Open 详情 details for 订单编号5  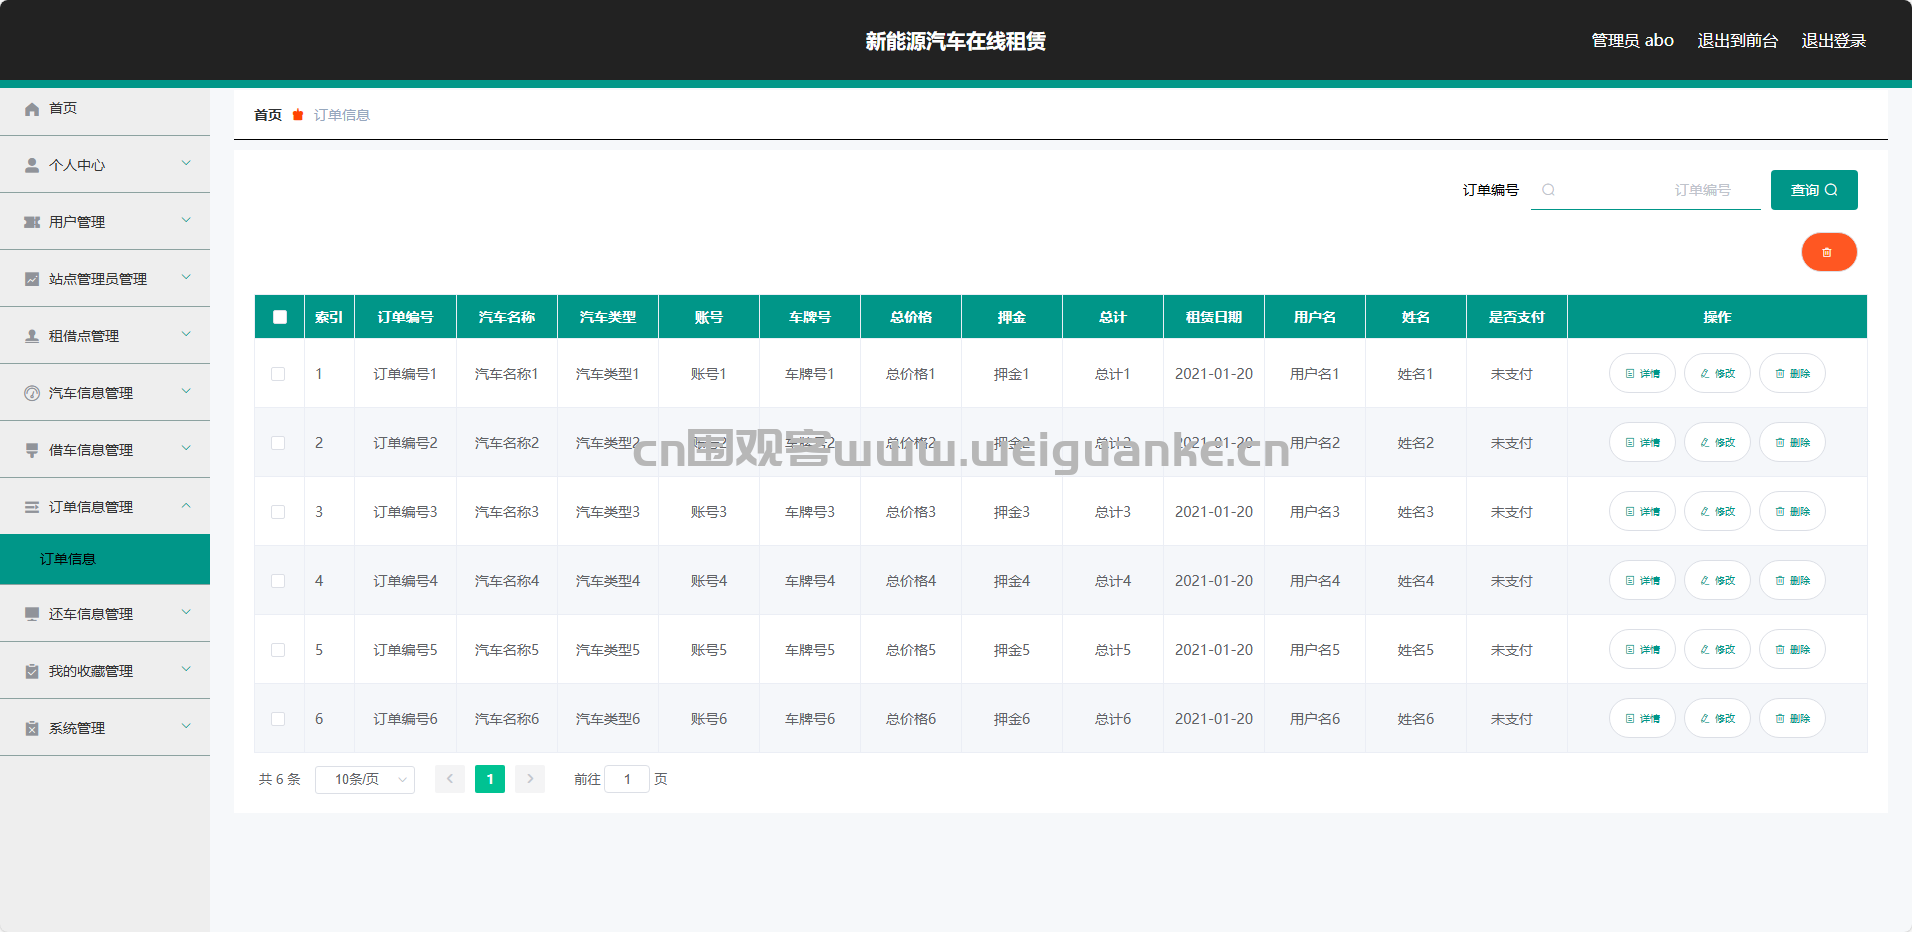pos(1642,649)
